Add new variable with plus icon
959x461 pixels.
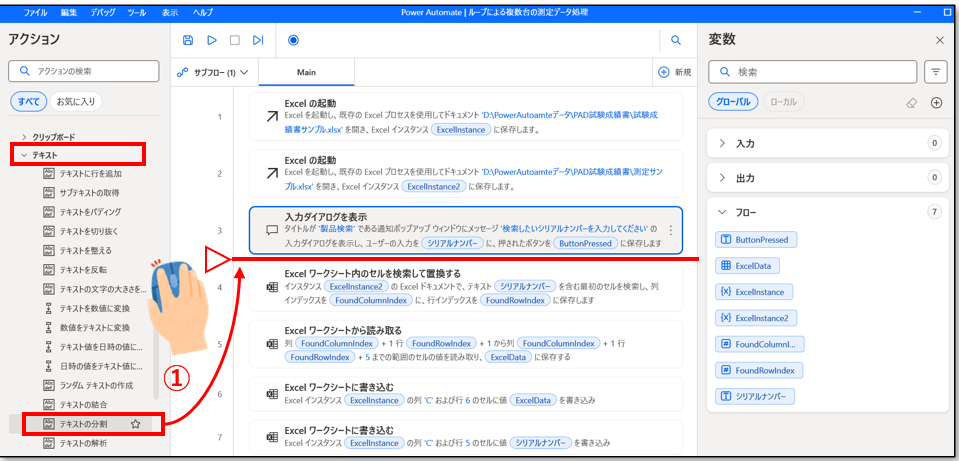[x=936, y=102]
